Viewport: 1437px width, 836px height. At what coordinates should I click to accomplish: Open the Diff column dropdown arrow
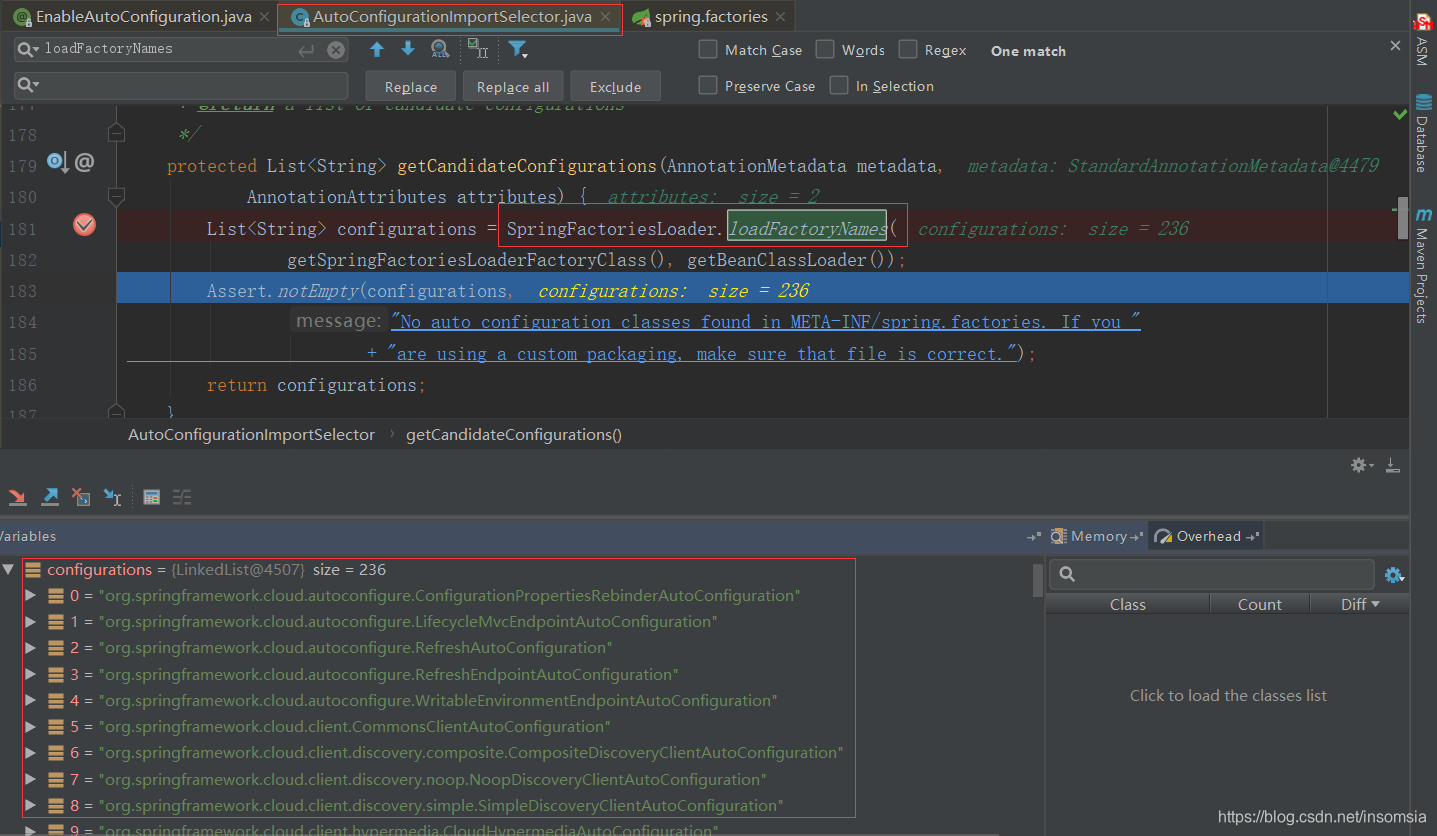click(x=1375, y=604)
